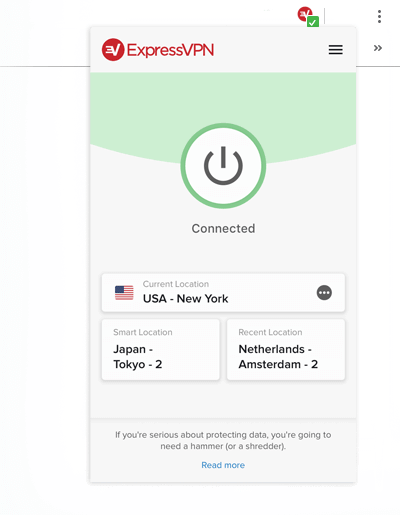
Task: Click the Connected status text
Action: click(223, 228)
